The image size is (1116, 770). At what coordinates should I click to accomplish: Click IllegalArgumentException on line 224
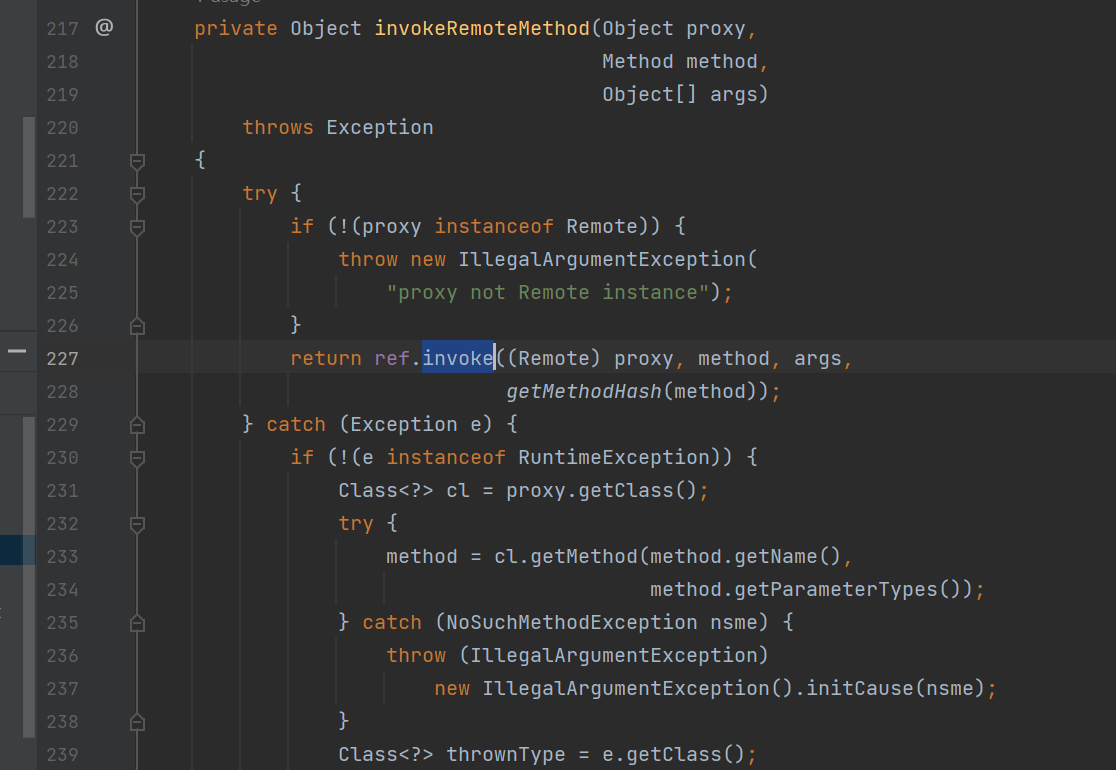(x=601, y=259)
